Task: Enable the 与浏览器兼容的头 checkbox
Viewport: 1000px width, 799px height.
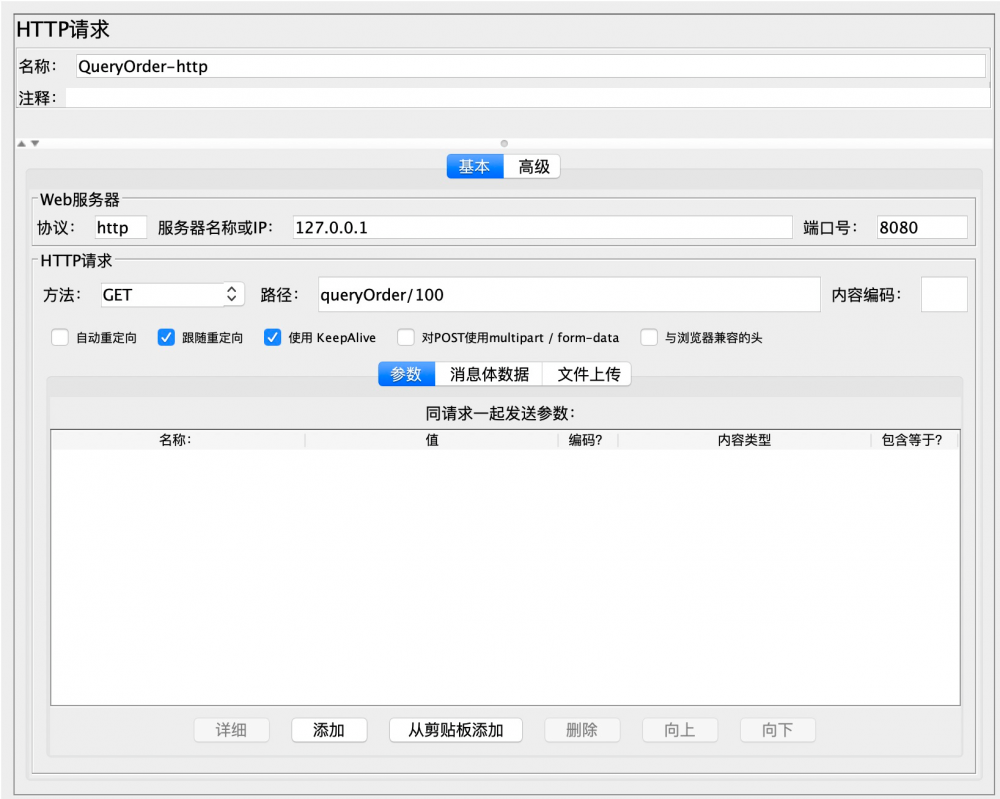Action: [649, 337]
